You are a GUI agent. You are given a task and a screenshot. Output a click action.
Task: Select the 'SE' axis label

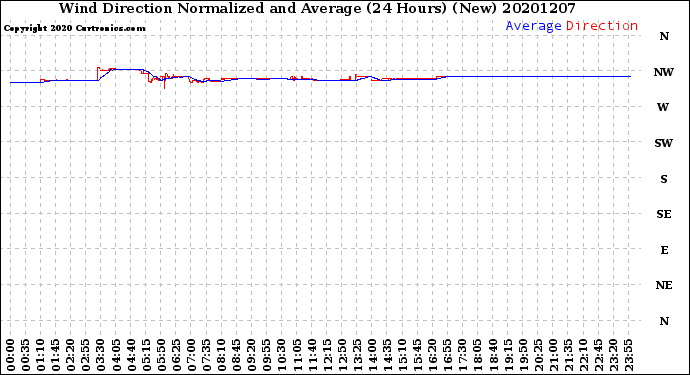[664, 214]
